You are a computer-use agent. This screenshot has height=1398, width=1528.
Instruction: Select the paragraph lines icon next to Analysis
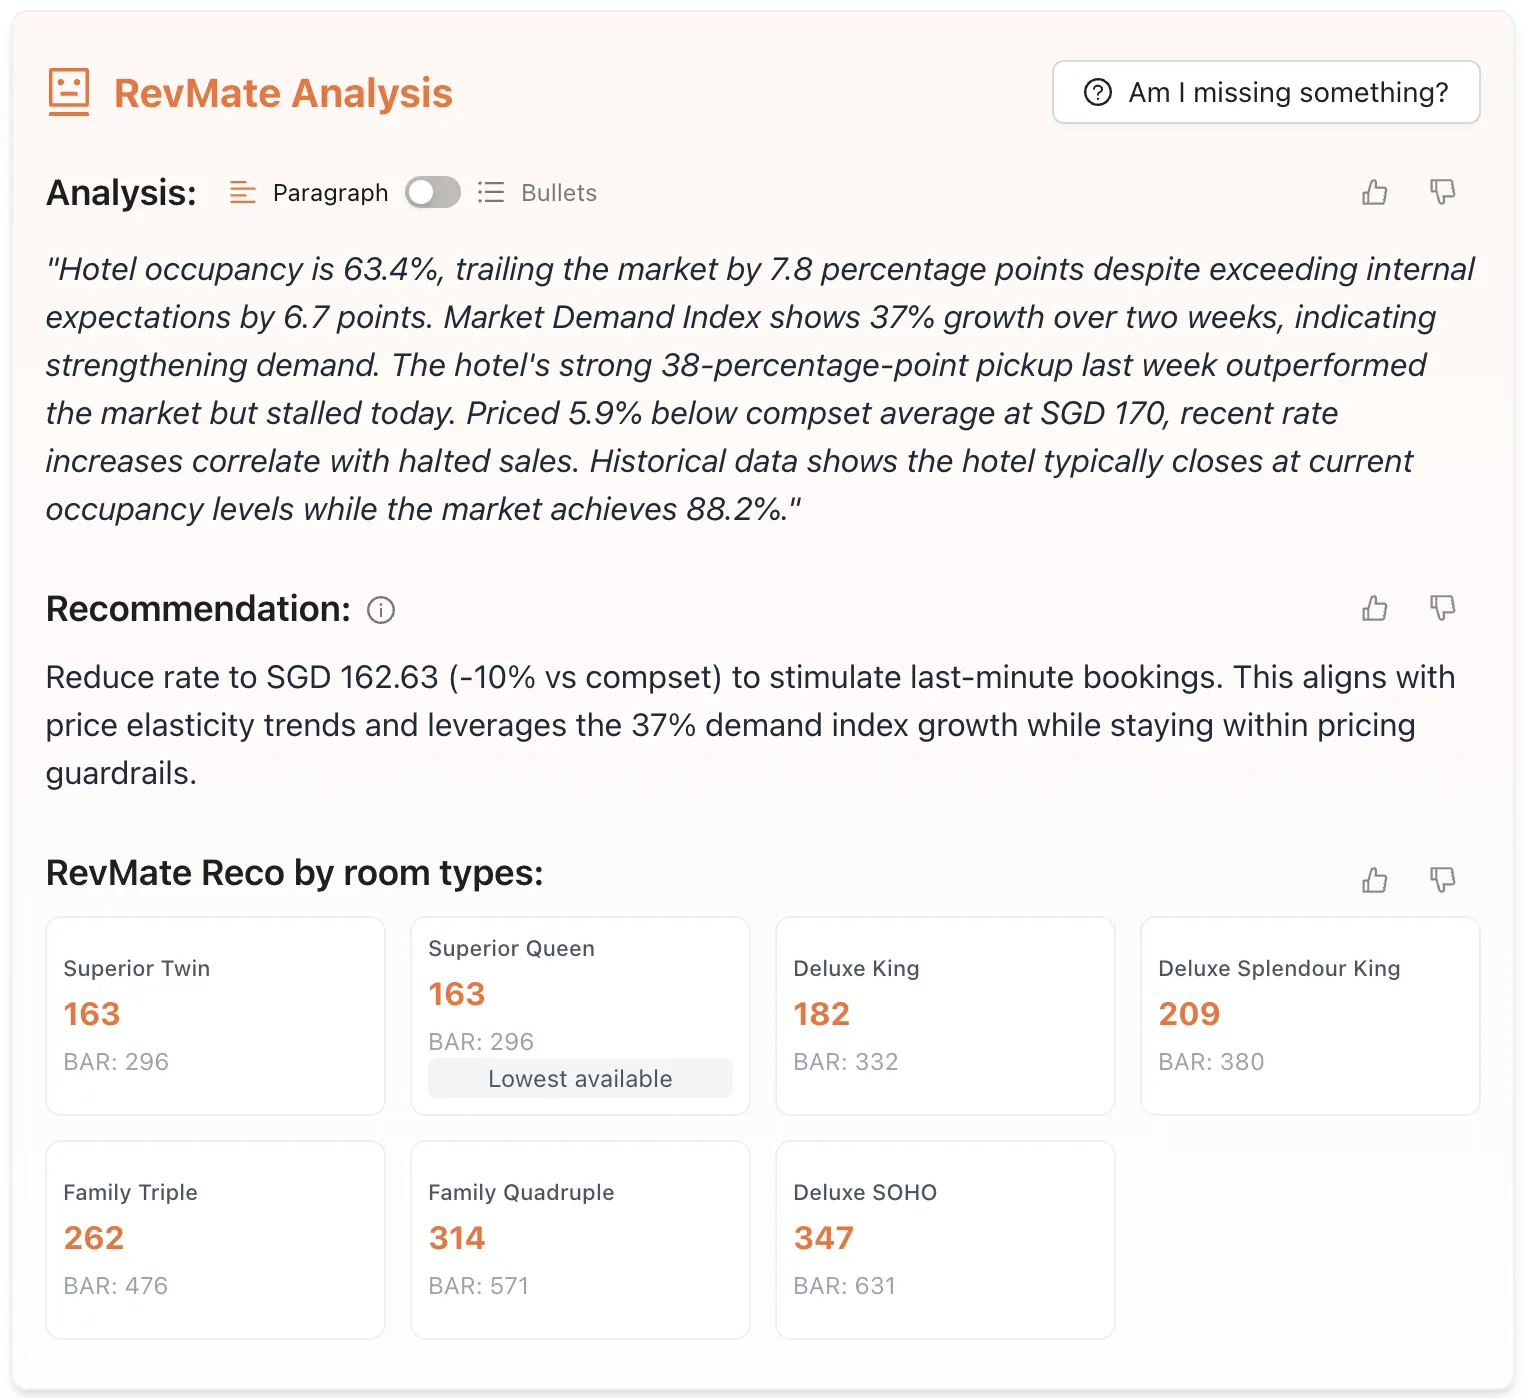pos(242,192)
